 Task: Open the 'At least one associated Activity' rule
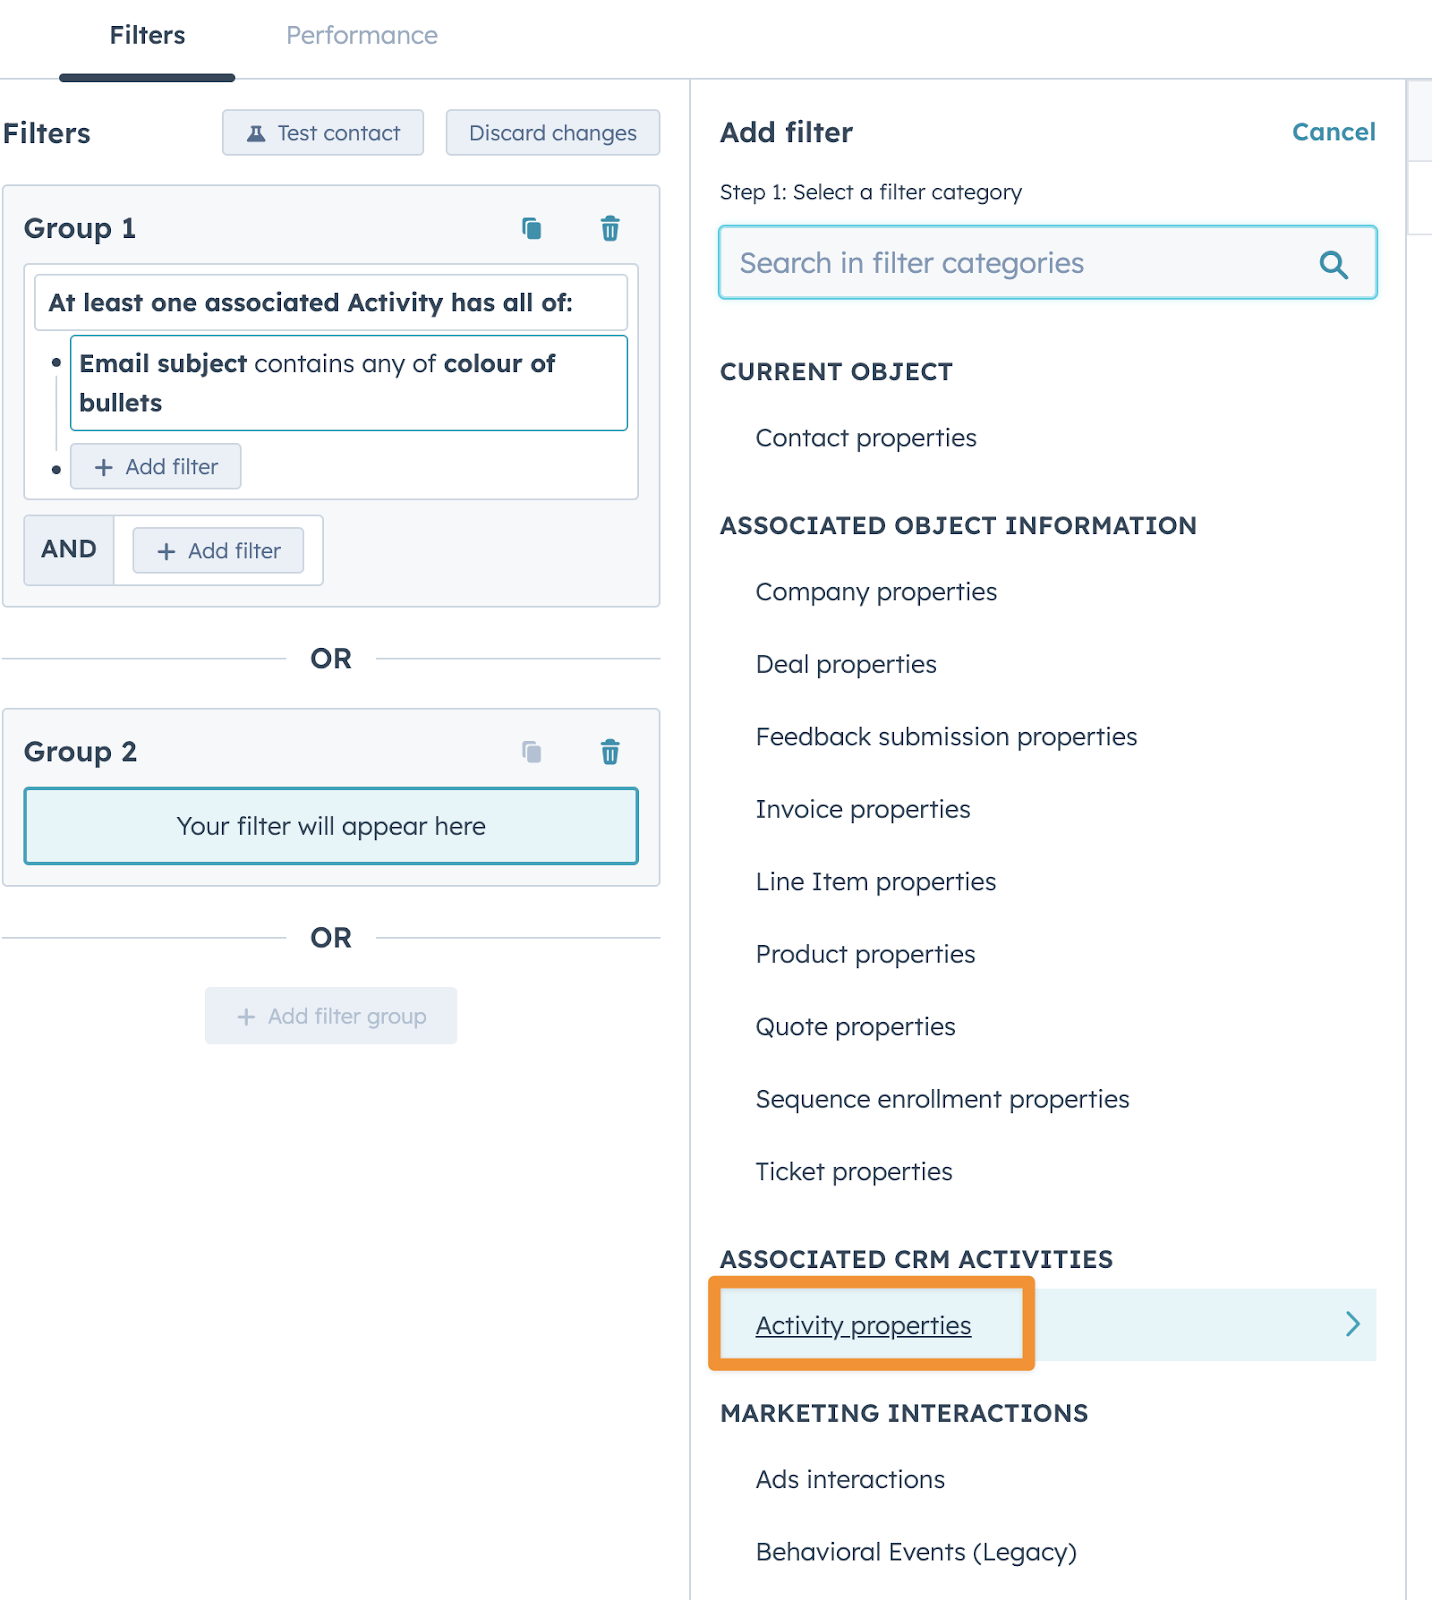click(x=331, y=302)
